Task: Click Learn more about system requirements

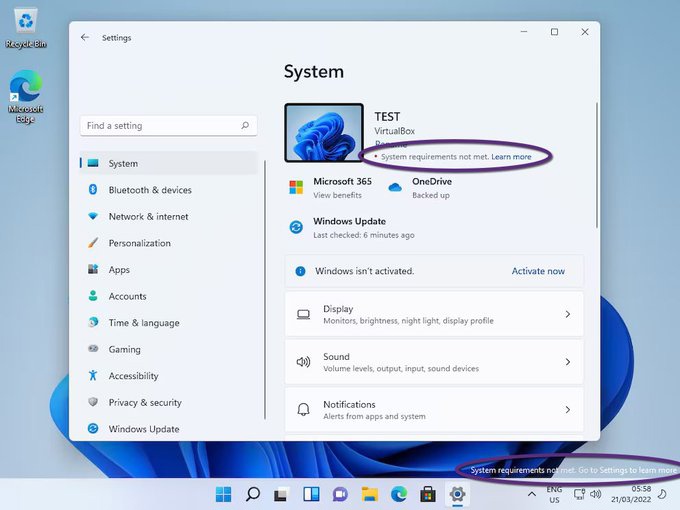Action: pyautogui.click(x=511, y=157)
